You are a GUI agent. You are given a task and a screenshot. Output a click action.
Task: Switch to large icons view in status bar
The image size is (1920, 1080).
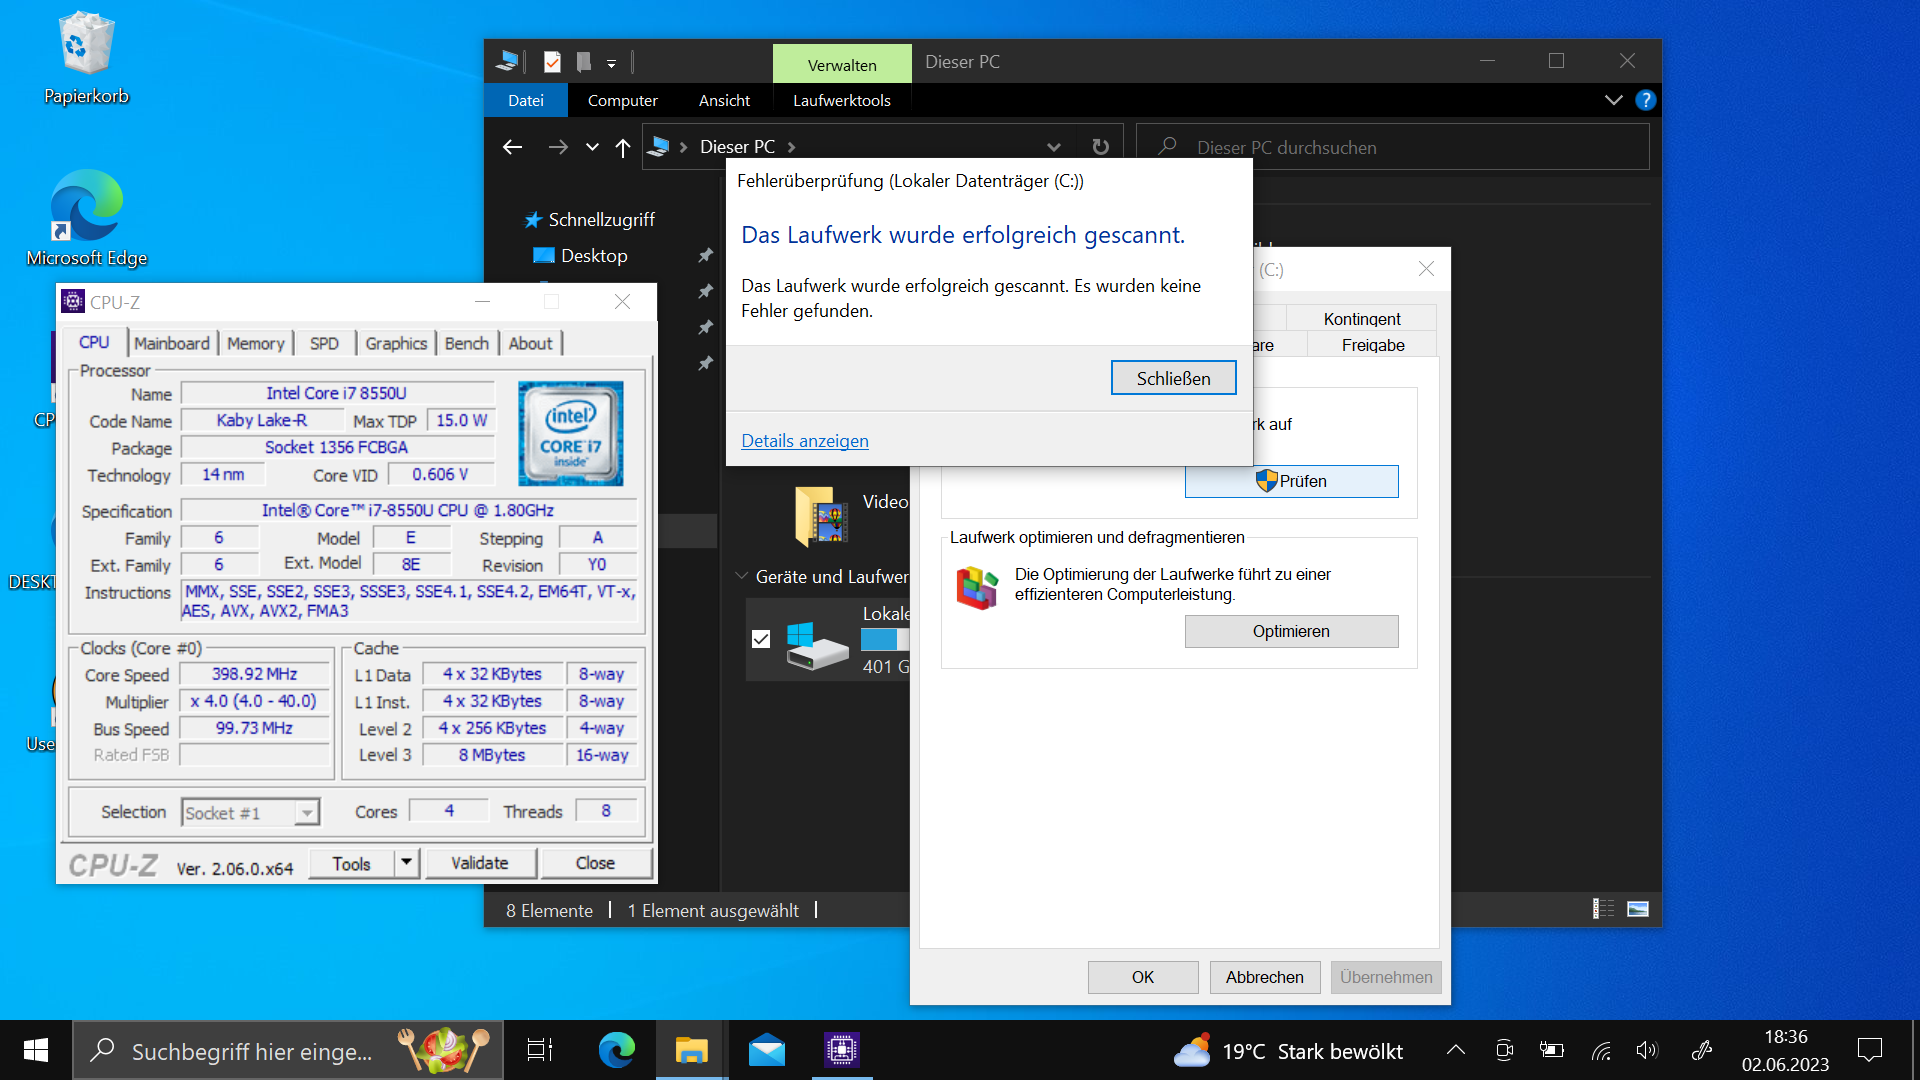[x=1638, y=909]
